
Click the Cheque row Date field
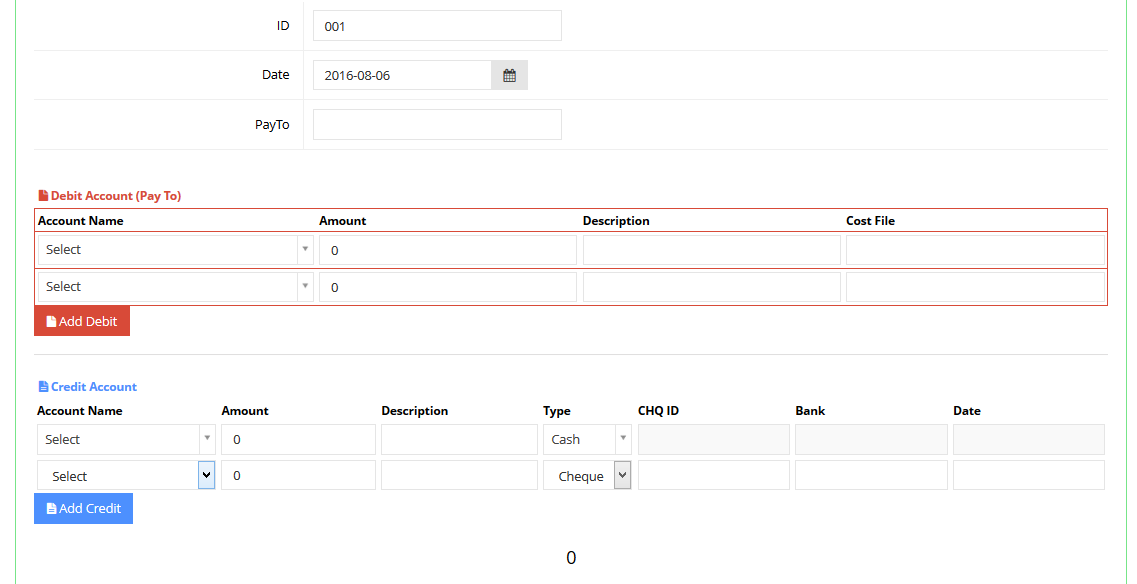tap(1028, 475)
